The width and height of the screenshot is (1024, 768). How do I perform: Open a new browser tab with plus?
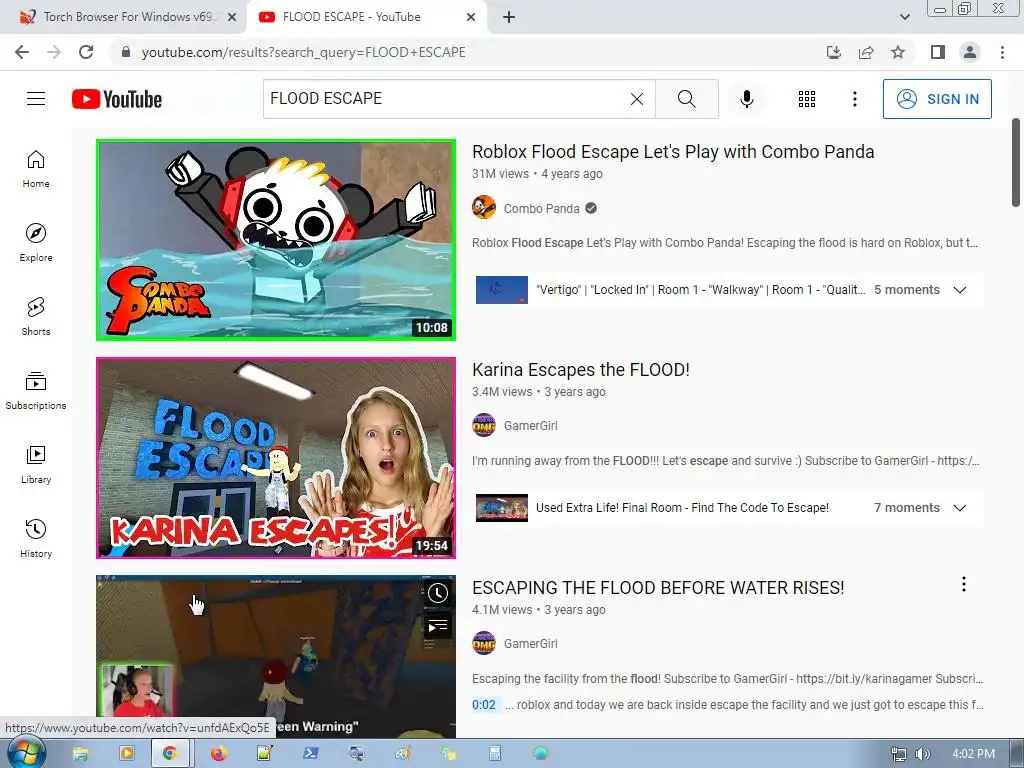pyautogui.click(x=509, y=17)
